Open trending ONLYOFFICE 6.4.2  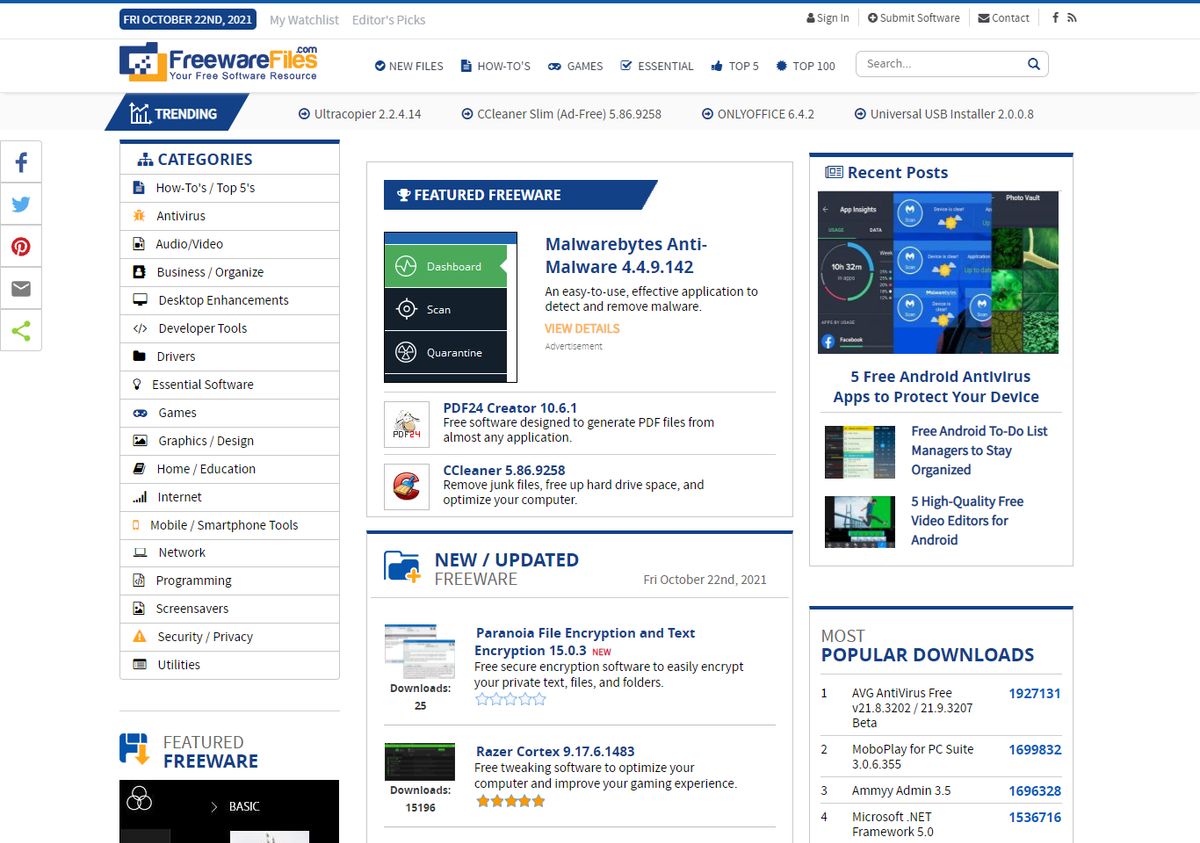(x=758, y=114)
